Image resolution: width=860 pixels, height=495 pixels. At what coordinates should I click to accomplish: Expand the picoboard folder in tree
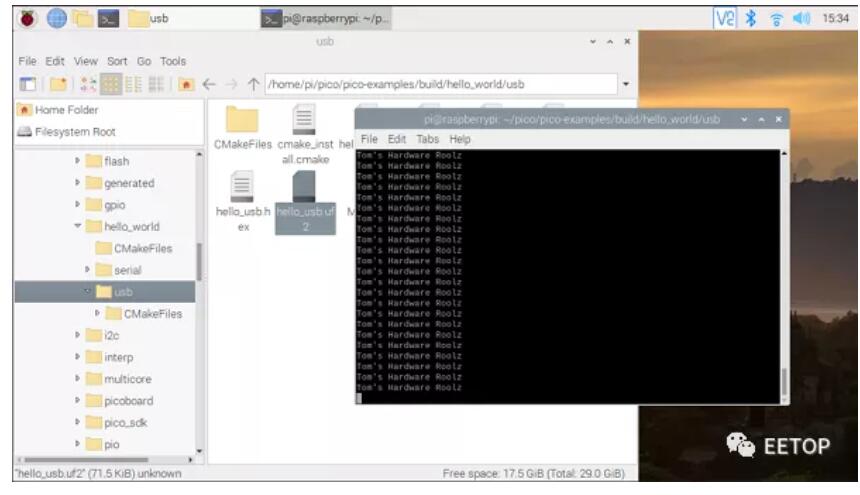click(x=77, y=400)
